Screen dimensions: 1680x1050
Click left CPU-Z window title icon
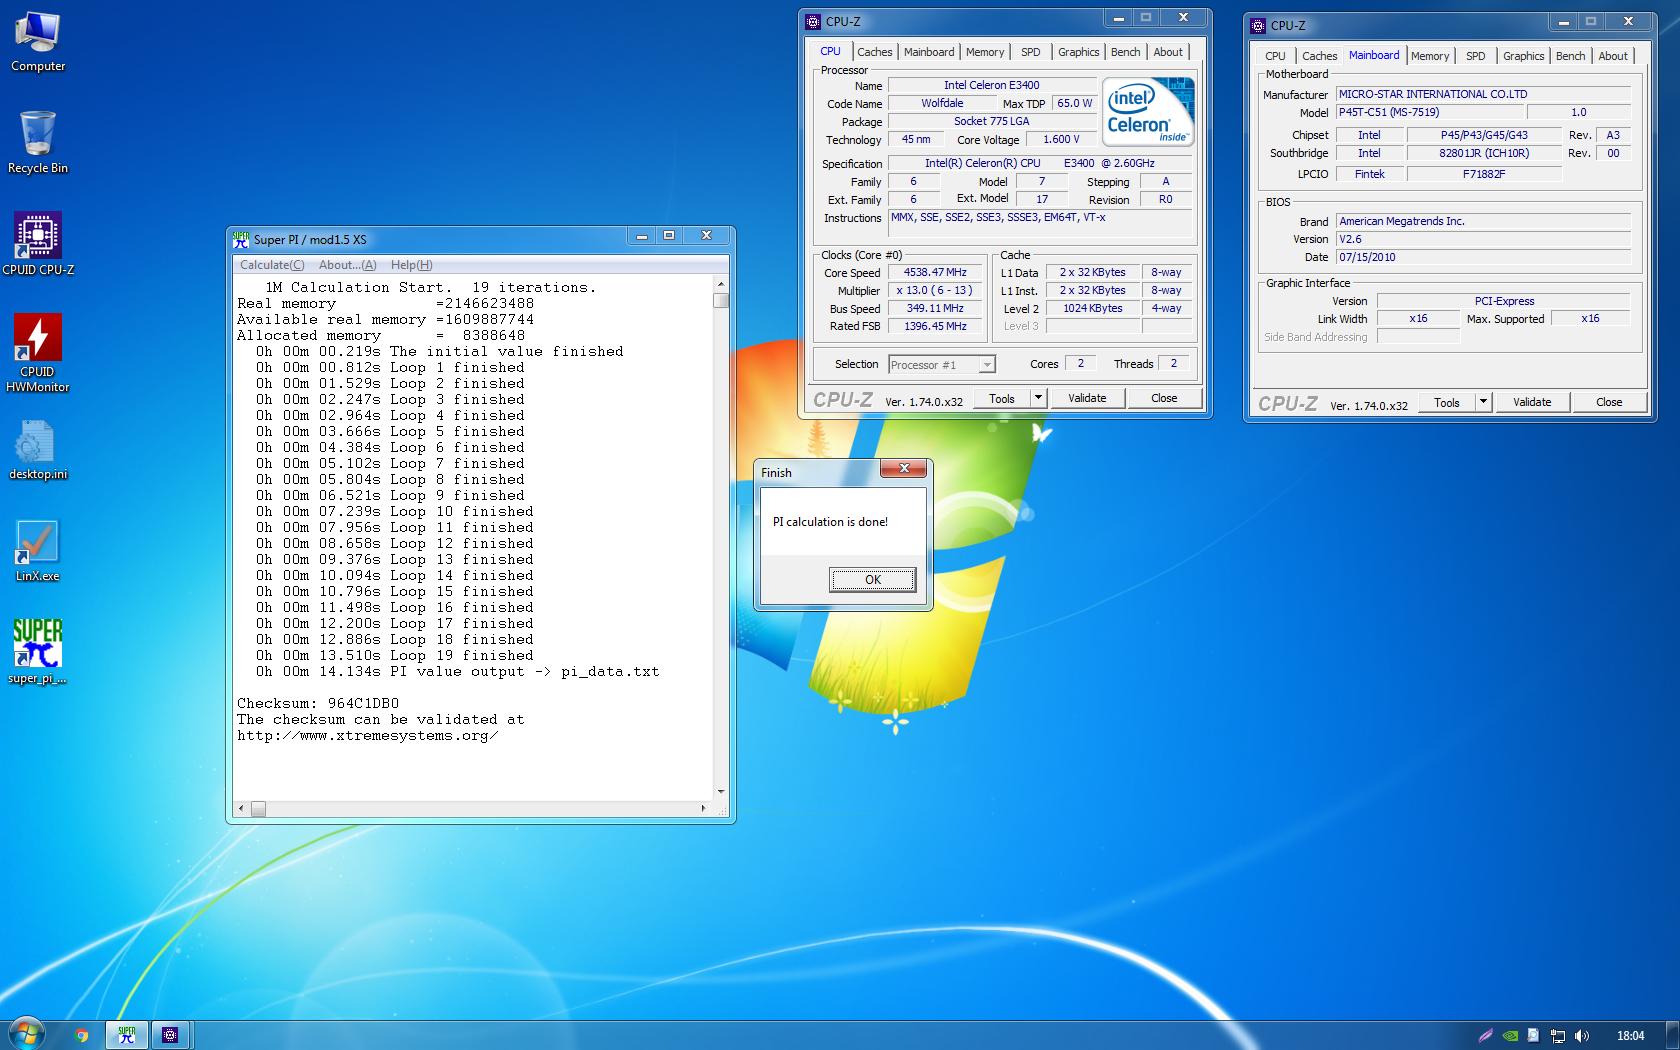(813, 22)
